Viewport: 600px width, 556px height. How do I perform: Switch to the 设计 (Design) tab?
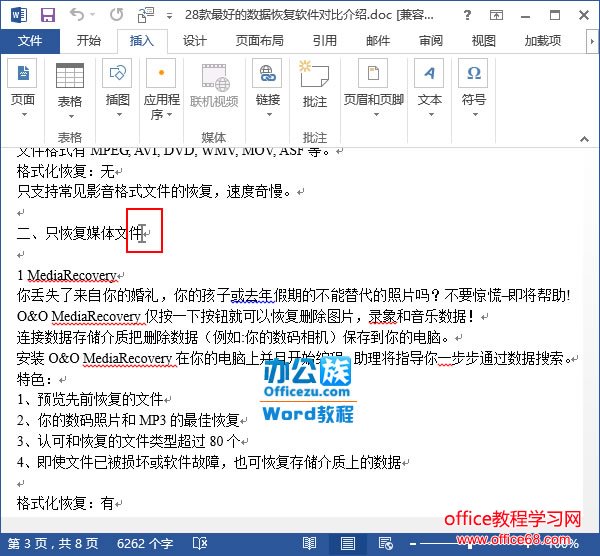[x=194, y=41]
